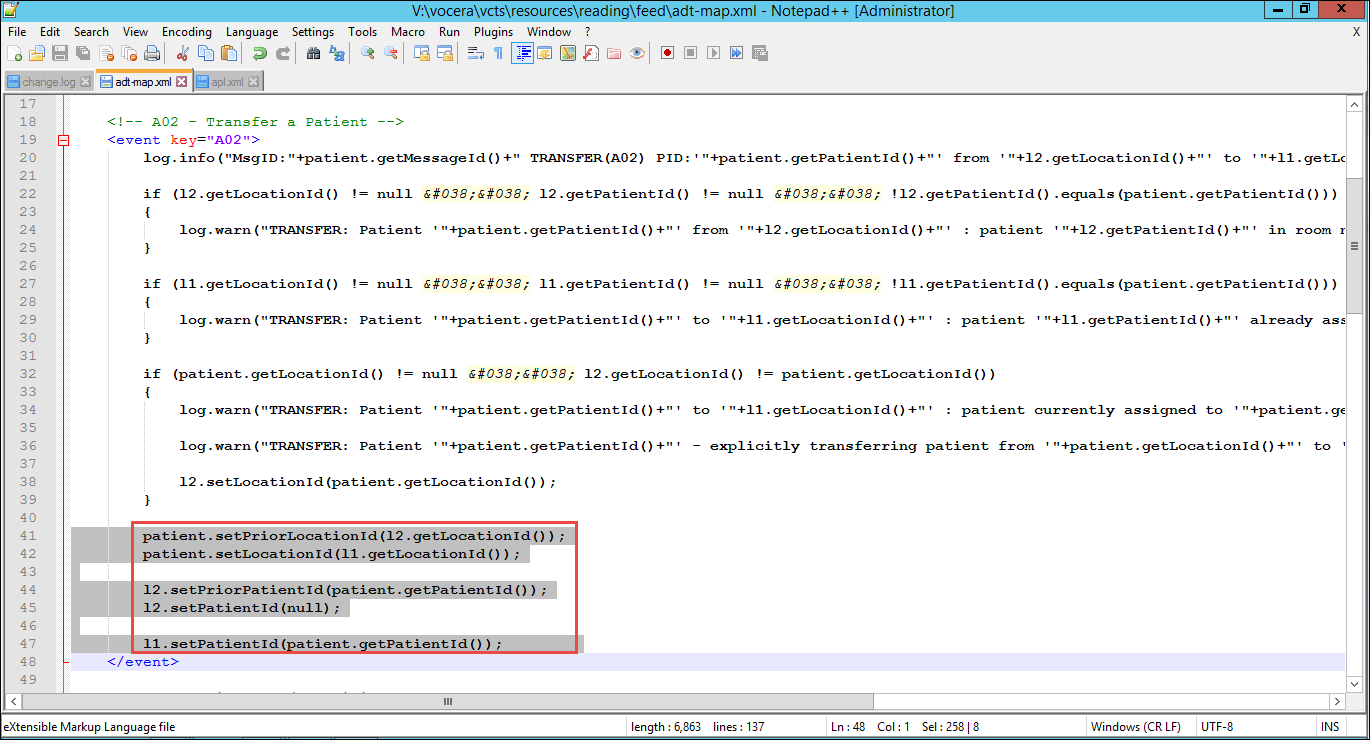Toggle synchronized vertical scrolling icon

click(x=422, y=53)
